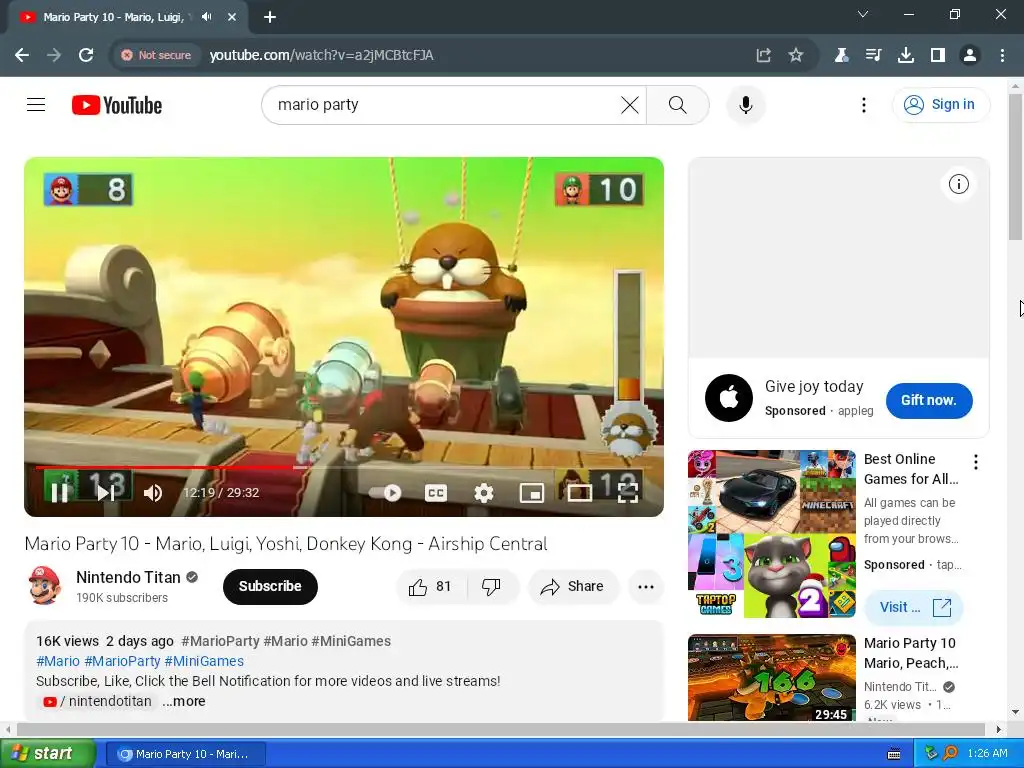Share the video
The height and width of the screenshot is (768, 1024).
(x=572, y=586)
